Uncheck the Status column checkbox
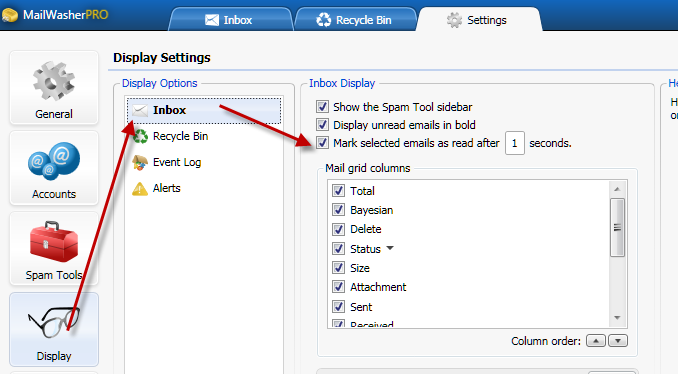 tap(339, 249)
